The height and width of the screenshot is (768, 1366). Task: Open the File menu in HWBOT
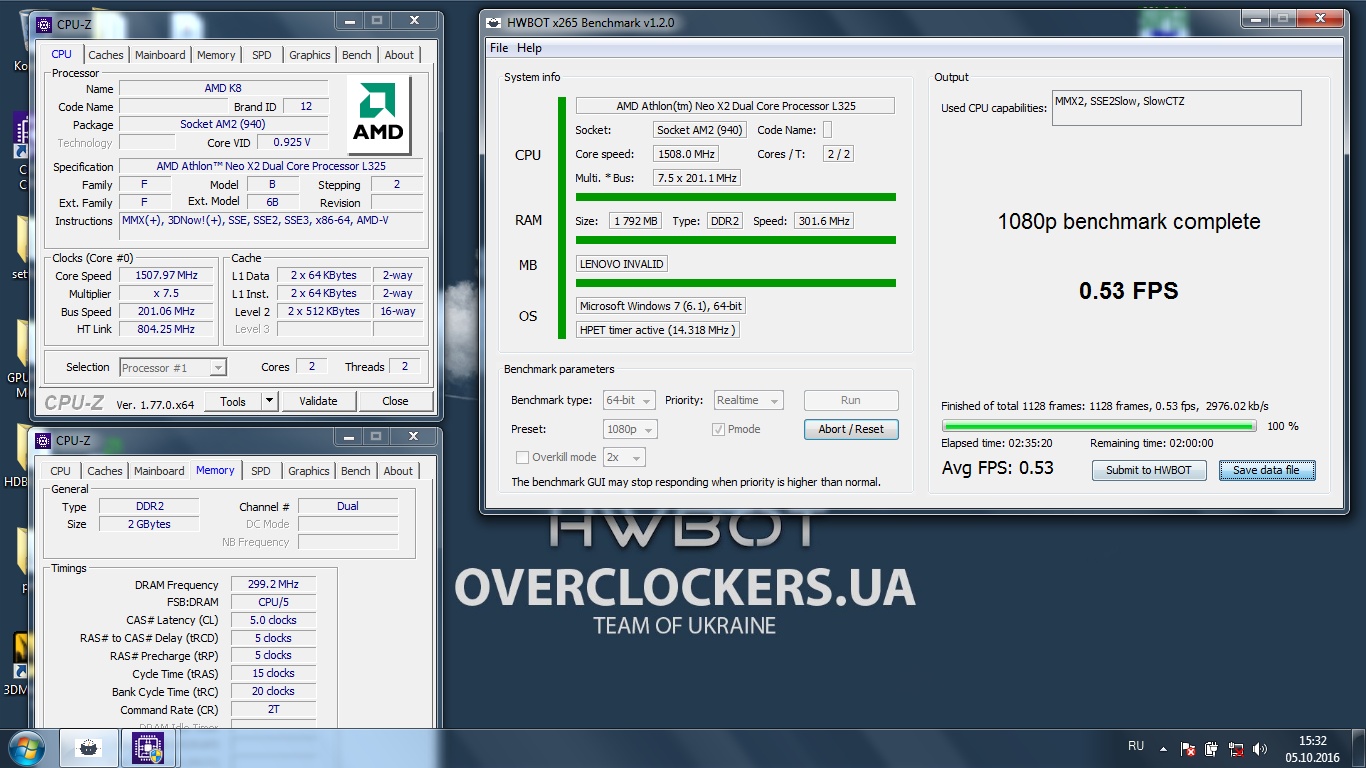coord(499,48)
